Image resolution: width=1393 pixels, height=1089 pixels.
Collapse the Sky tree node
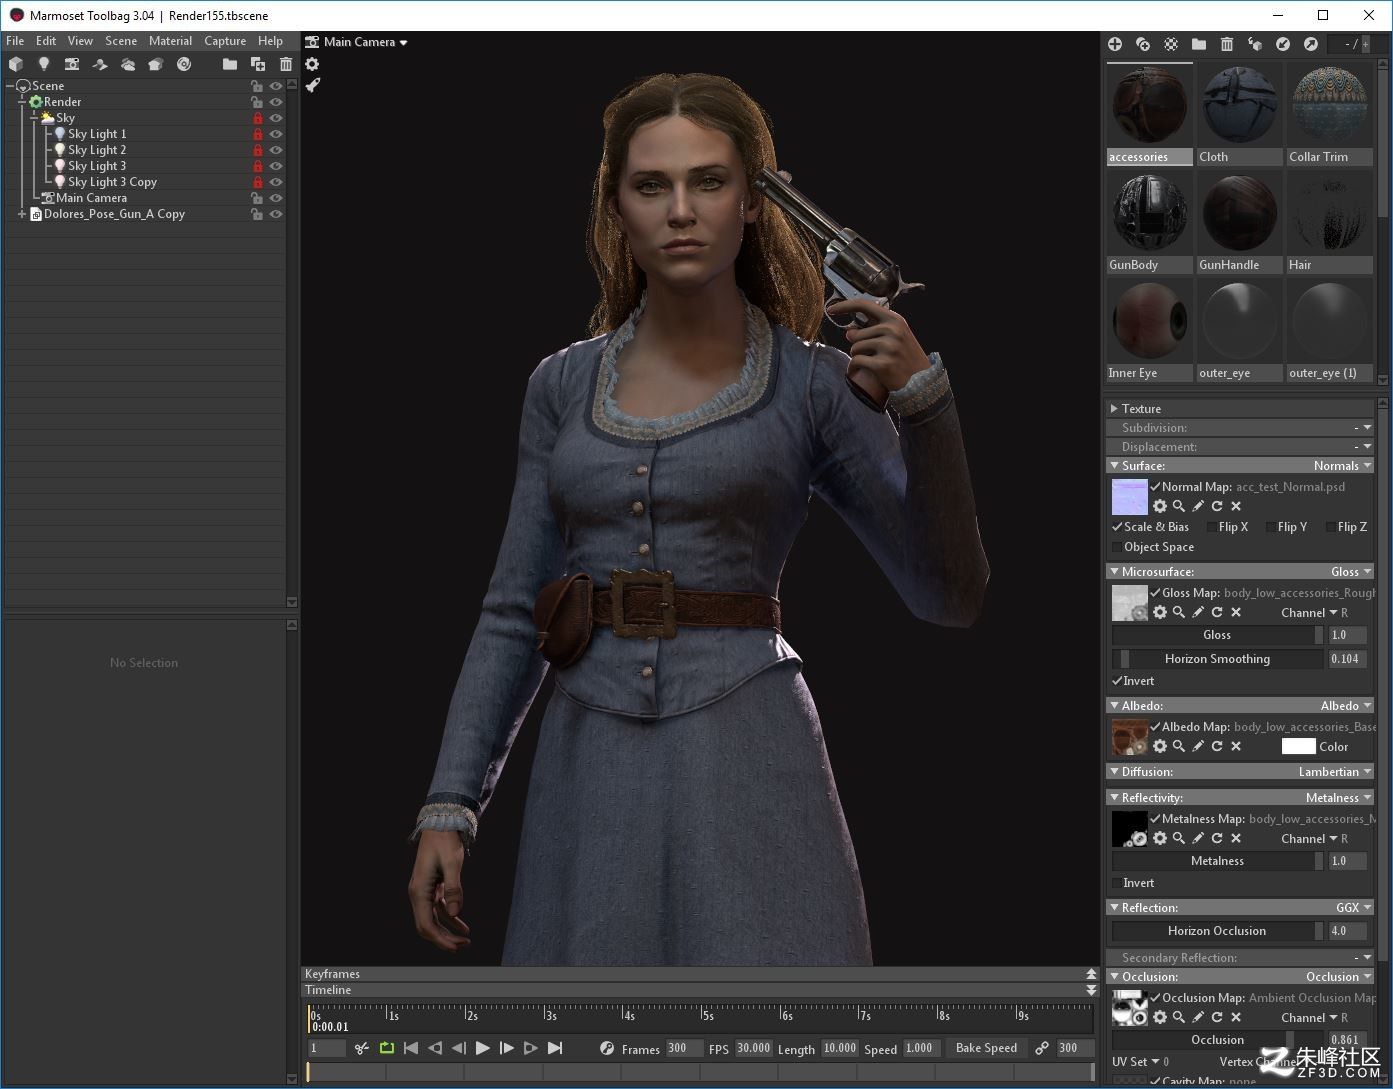point(34,118)
